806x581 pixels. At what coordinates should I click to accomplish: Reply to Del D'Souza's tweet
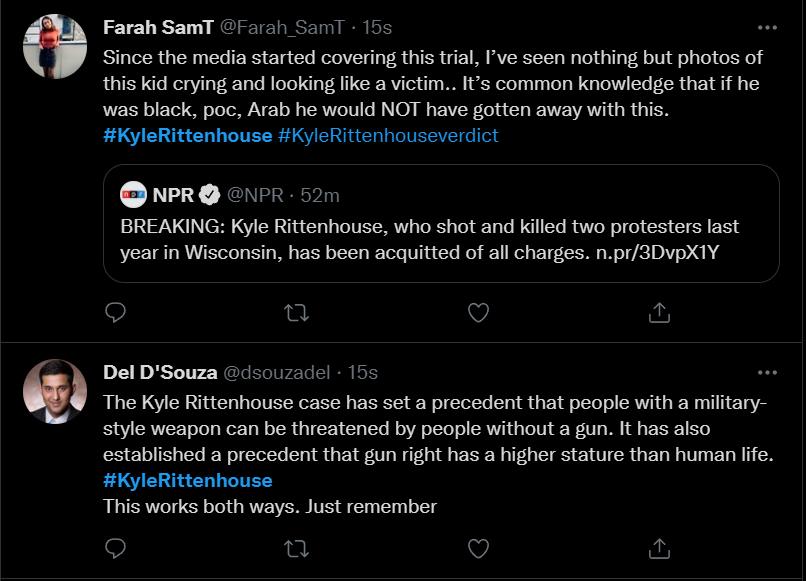coord(116,547)
